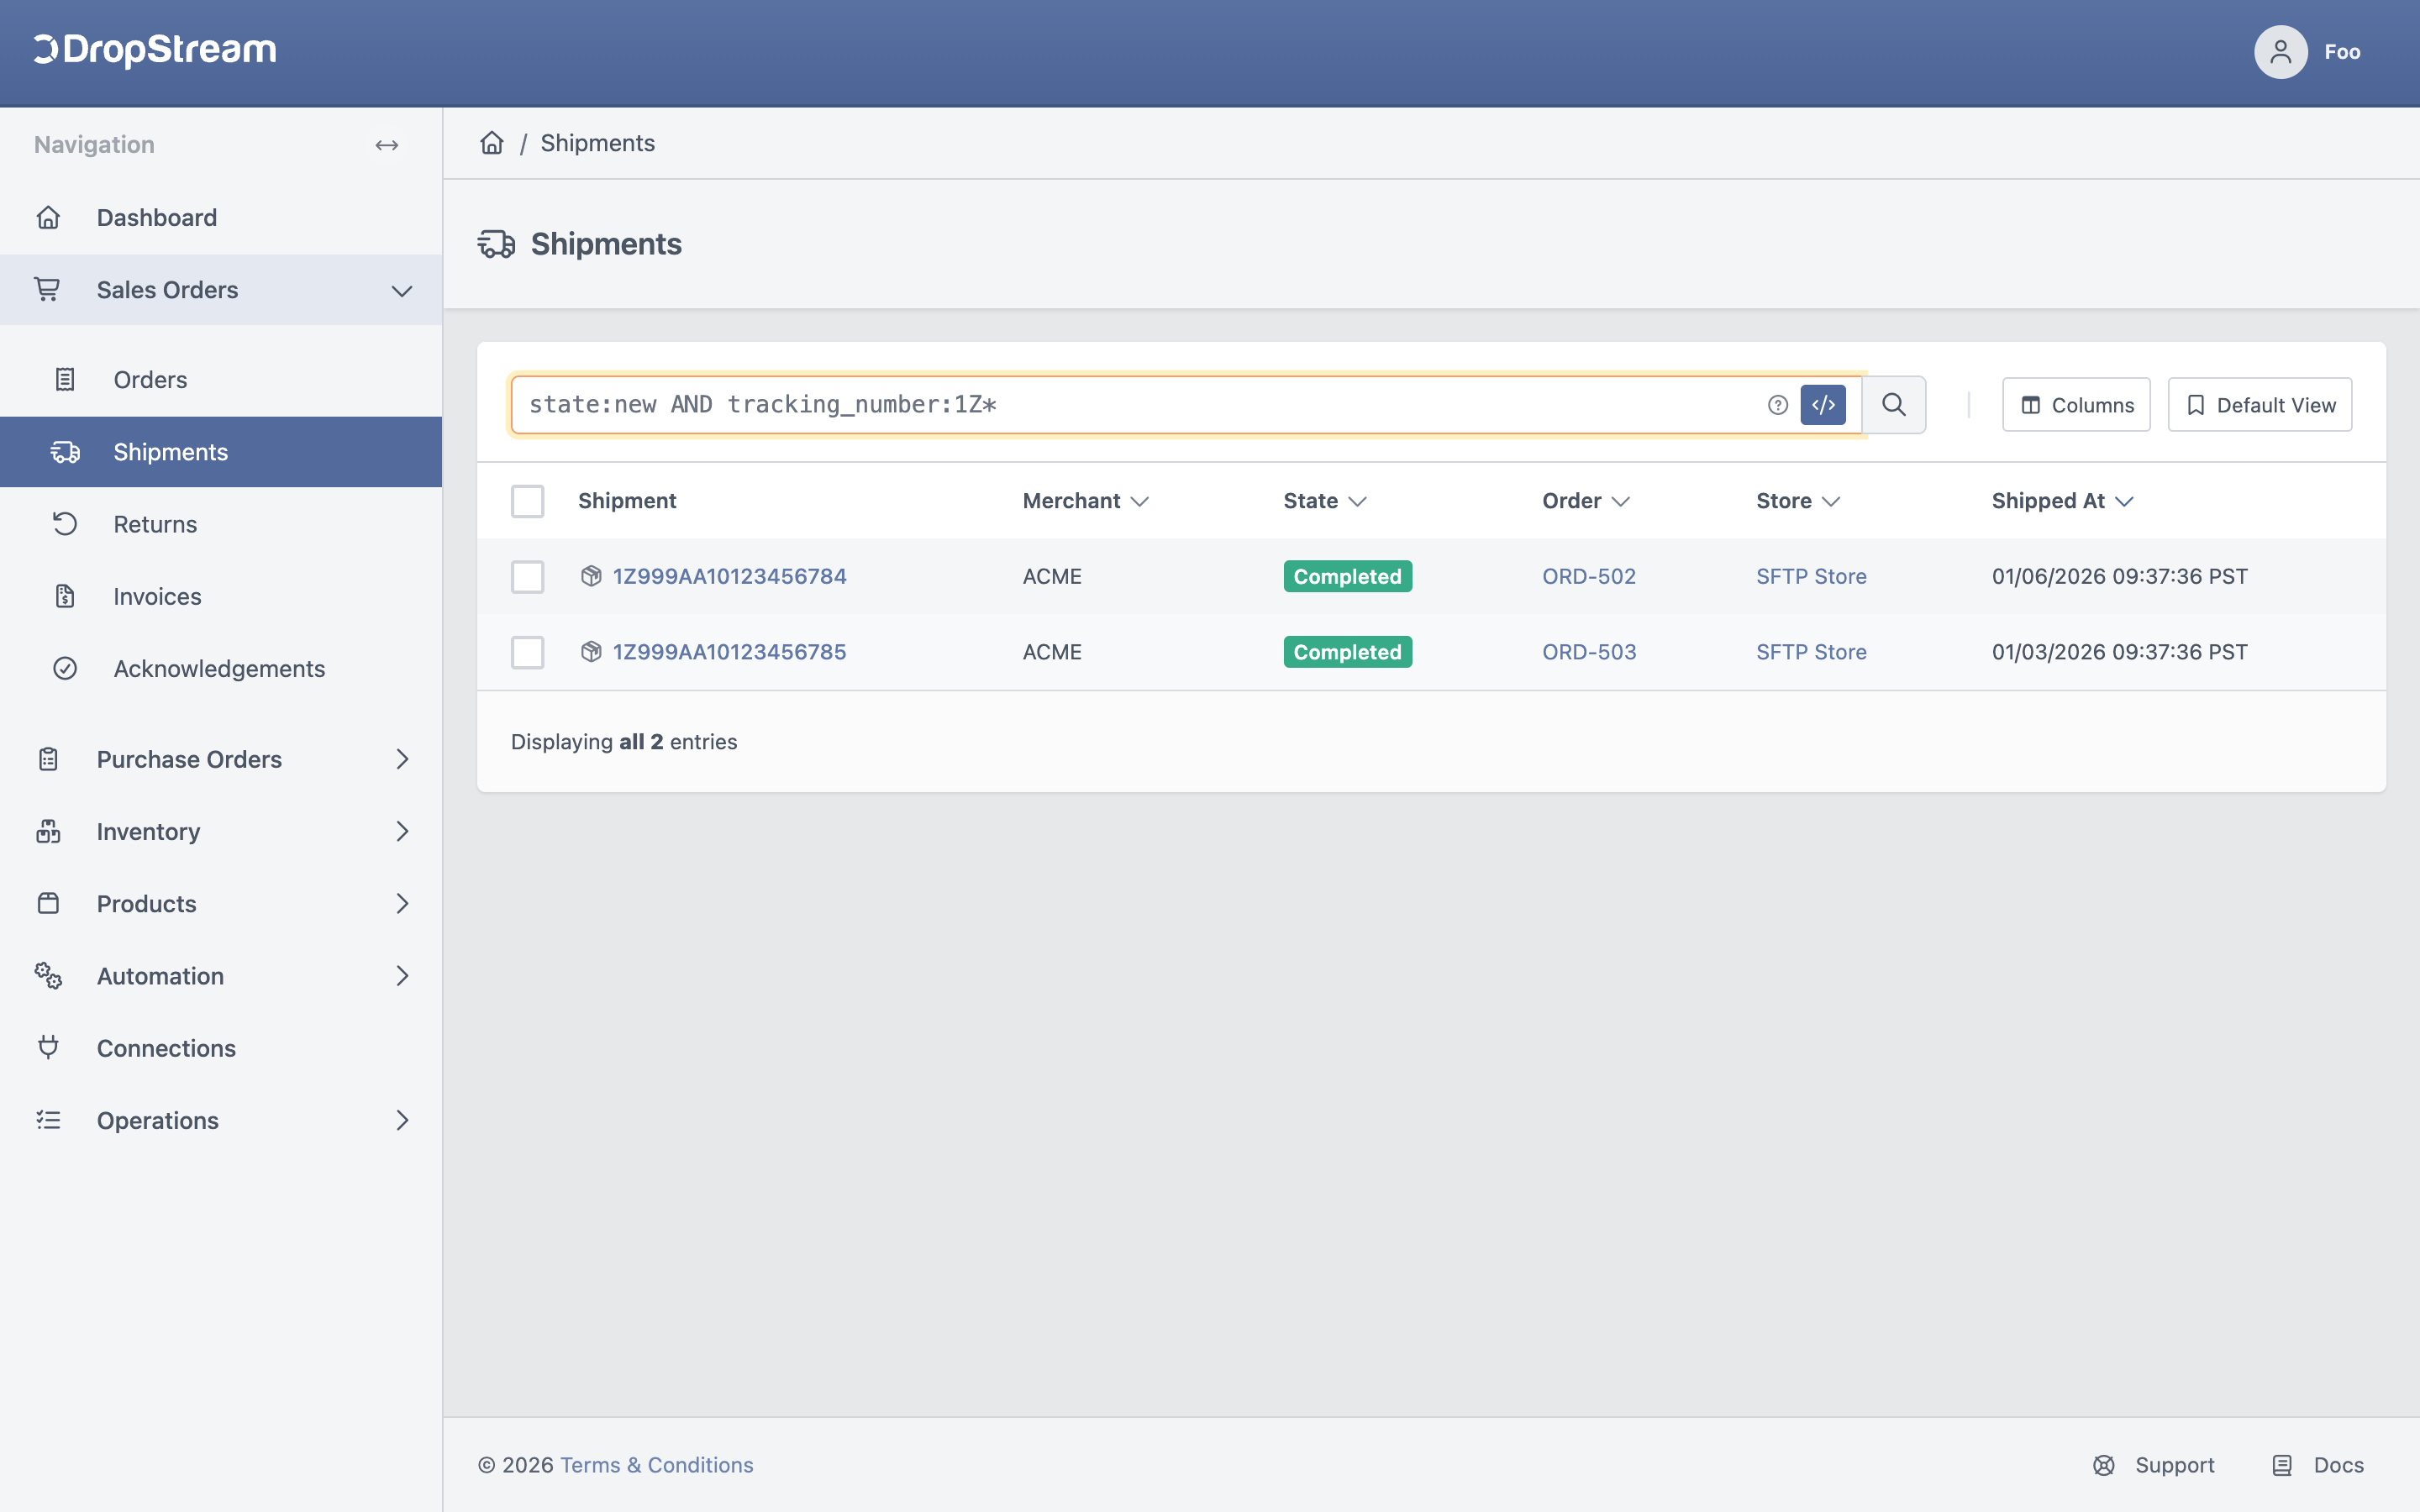Image resolution: width=2420 pixels, height=1512 pixels.
Task: Check the box for shipment 1Z999AA10123456784
Action: (528, 577)
